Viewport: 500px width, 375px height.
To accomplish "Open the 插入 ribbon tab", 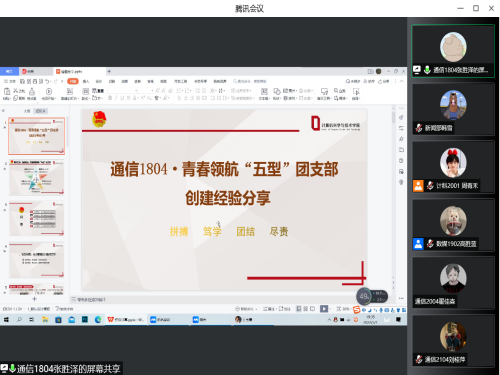I will [x=86, y=81].
